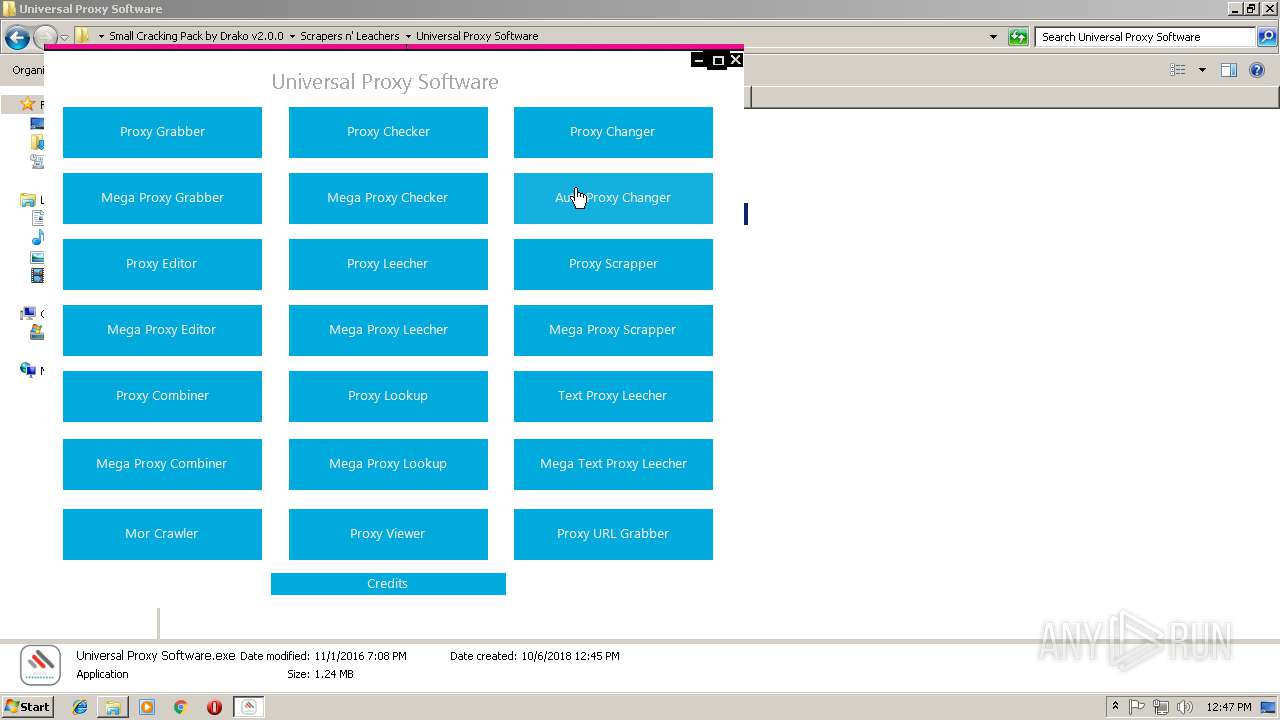The width and height of the screenshot is (1280, 720).
Task: Select Scrapers n' Leachers breadcrumb
Action: (350, 36)
